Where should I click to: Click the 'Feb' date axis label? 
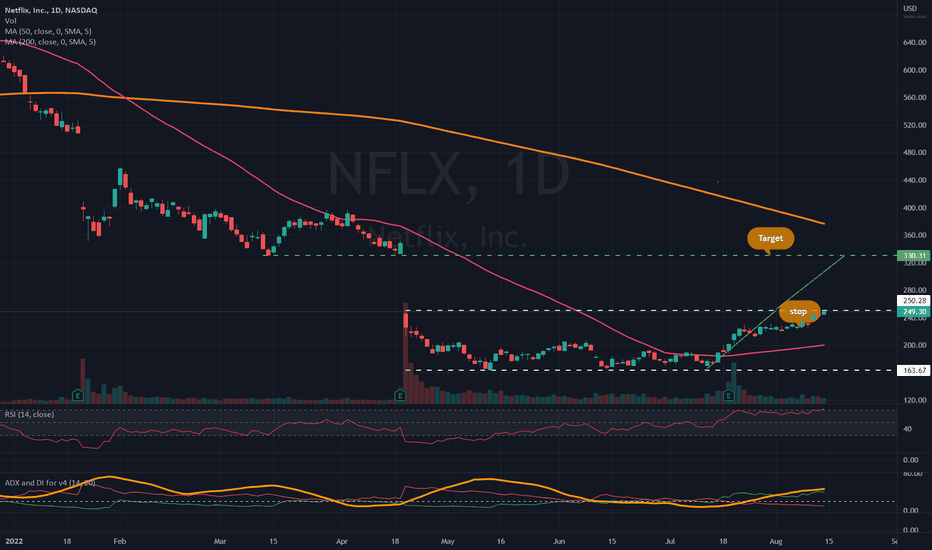pos(119,542)
